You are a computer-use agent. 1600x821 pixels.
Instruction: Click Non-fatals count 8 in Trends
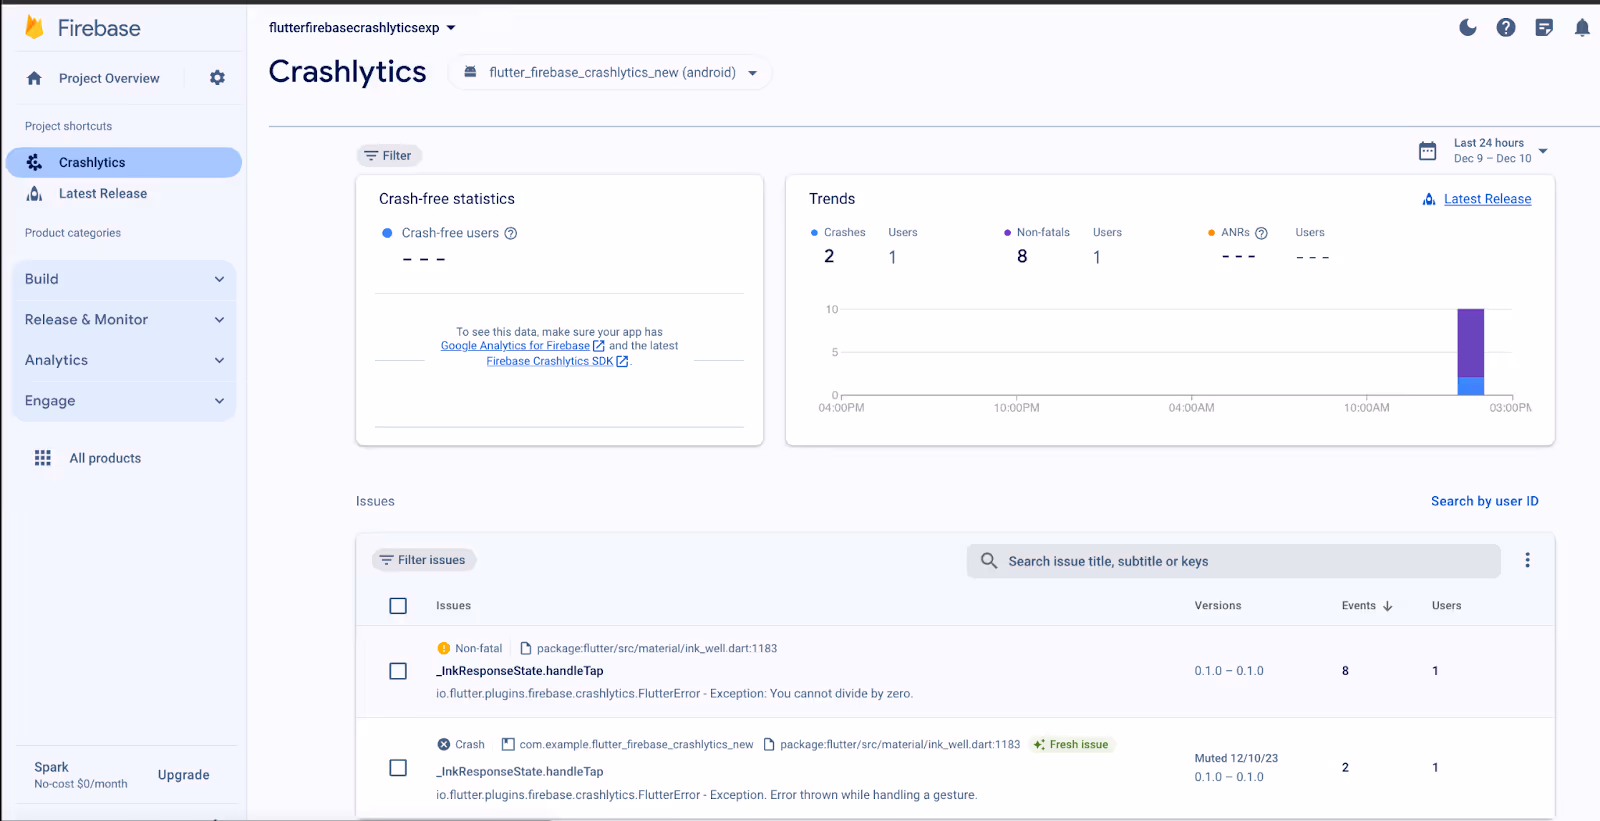point(1022,256)
